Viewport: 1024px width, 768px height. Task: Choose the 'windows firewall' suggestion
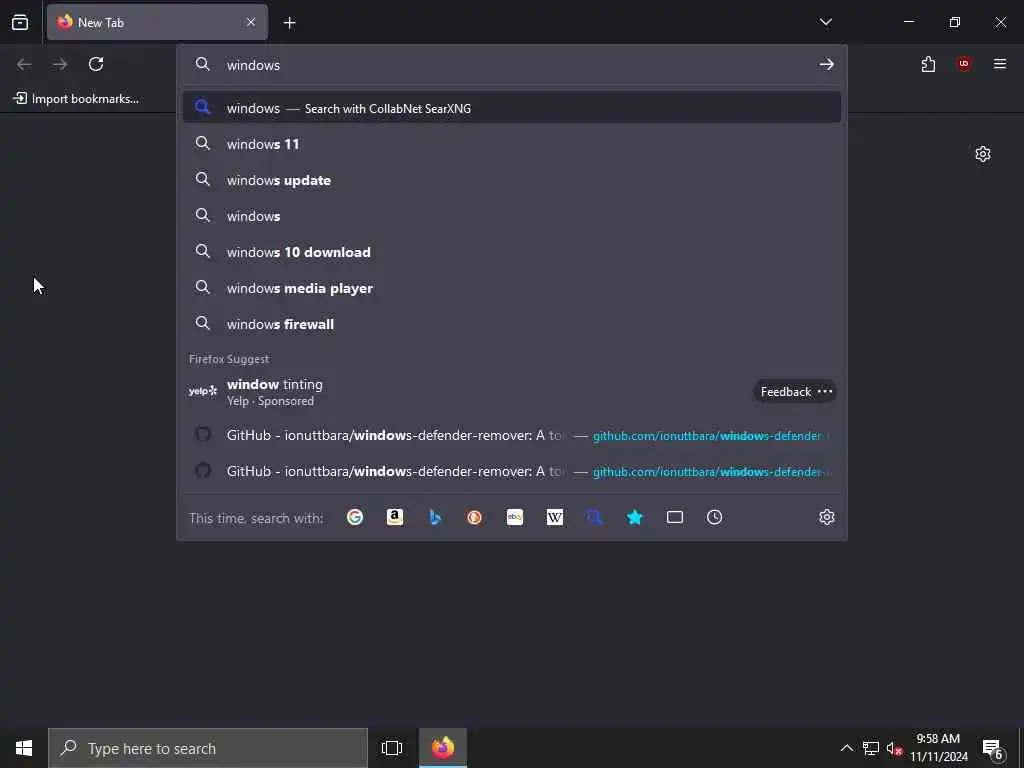512,324
